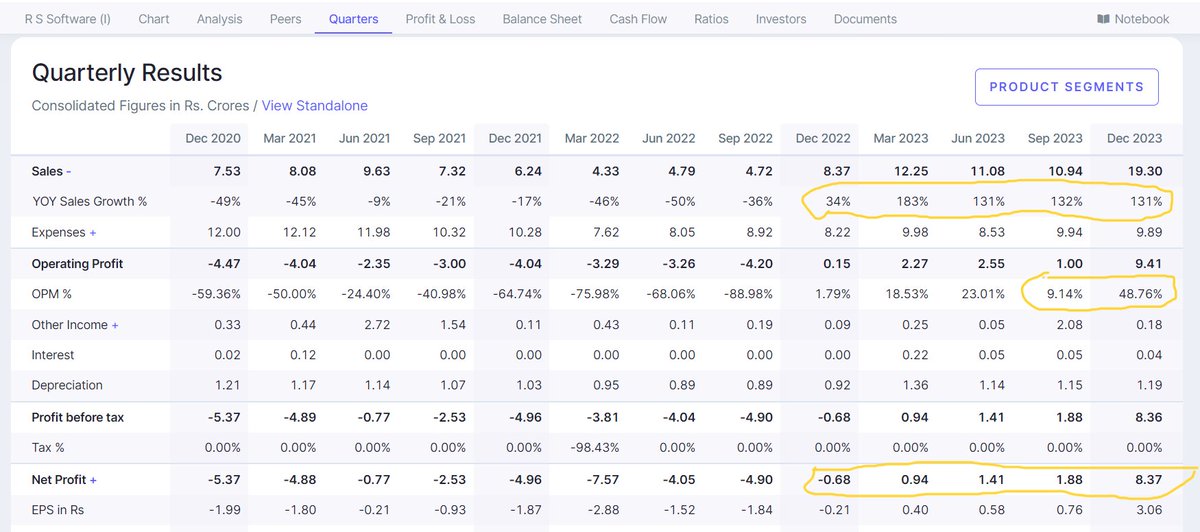Switch to the Chart tab
Image resolution: width=1200 pixels, height=532 pixels.
point(154,19)
